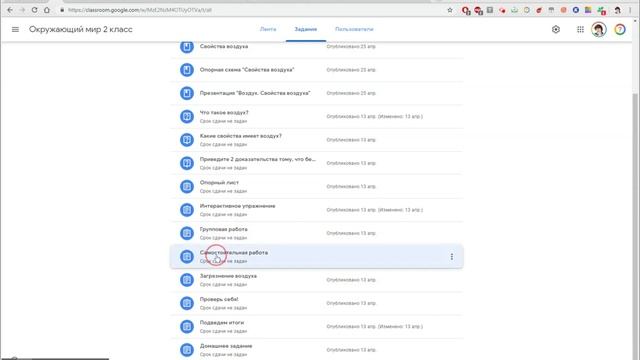Click the browser address bar
640x360 pixels.
point(253,10)
